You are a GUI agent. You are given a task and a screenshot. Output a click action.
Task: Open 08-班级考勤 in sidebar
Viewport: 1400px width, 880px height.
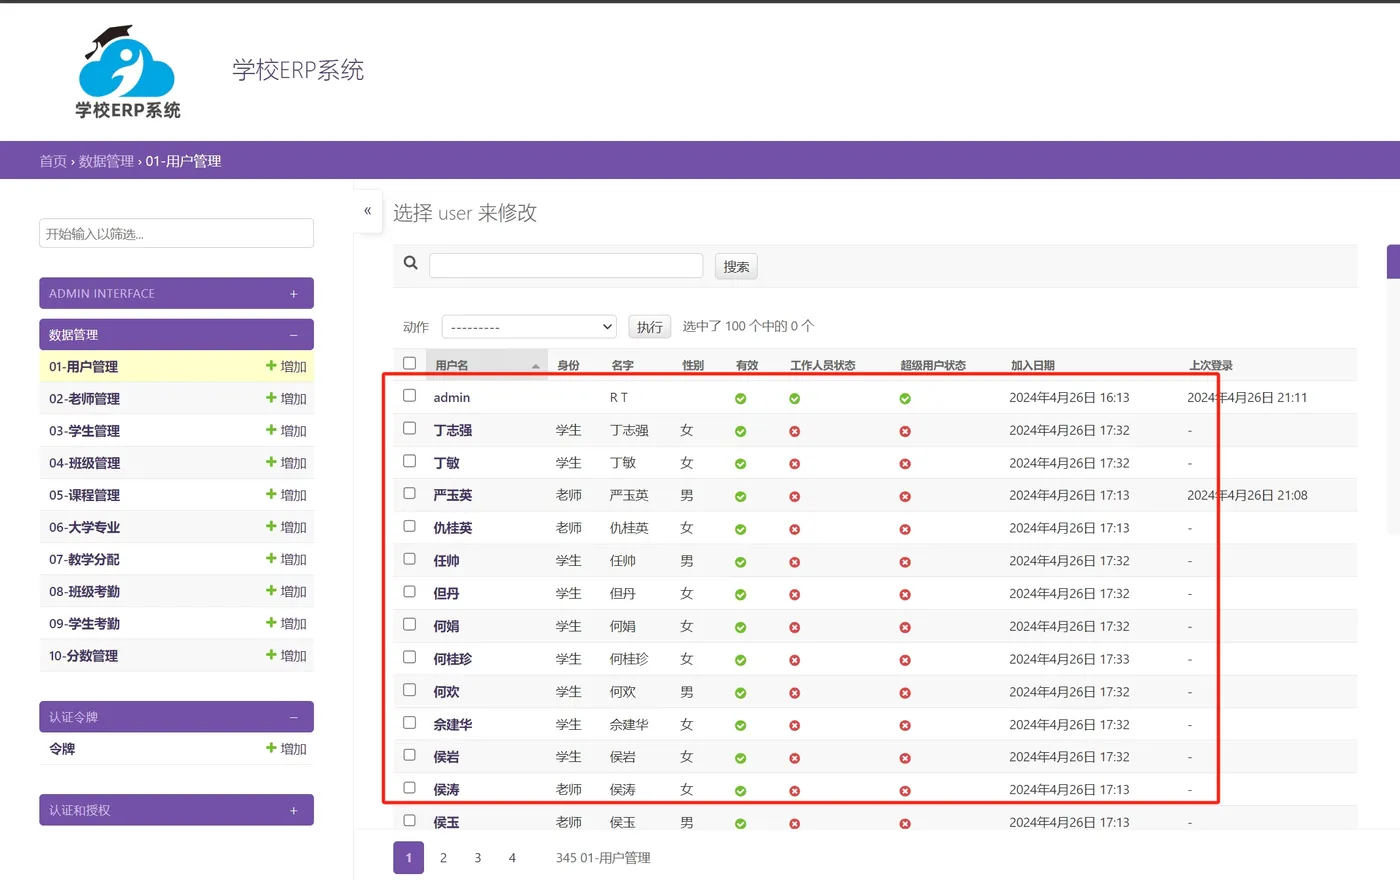[x=84, y=591]
